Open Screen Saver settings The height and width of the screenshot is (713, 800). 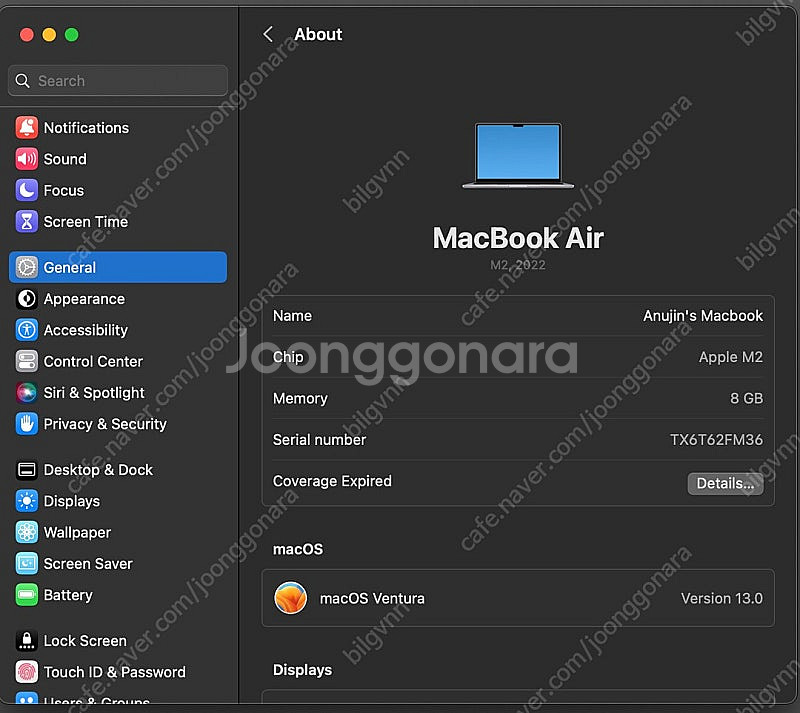click(88, 563)
